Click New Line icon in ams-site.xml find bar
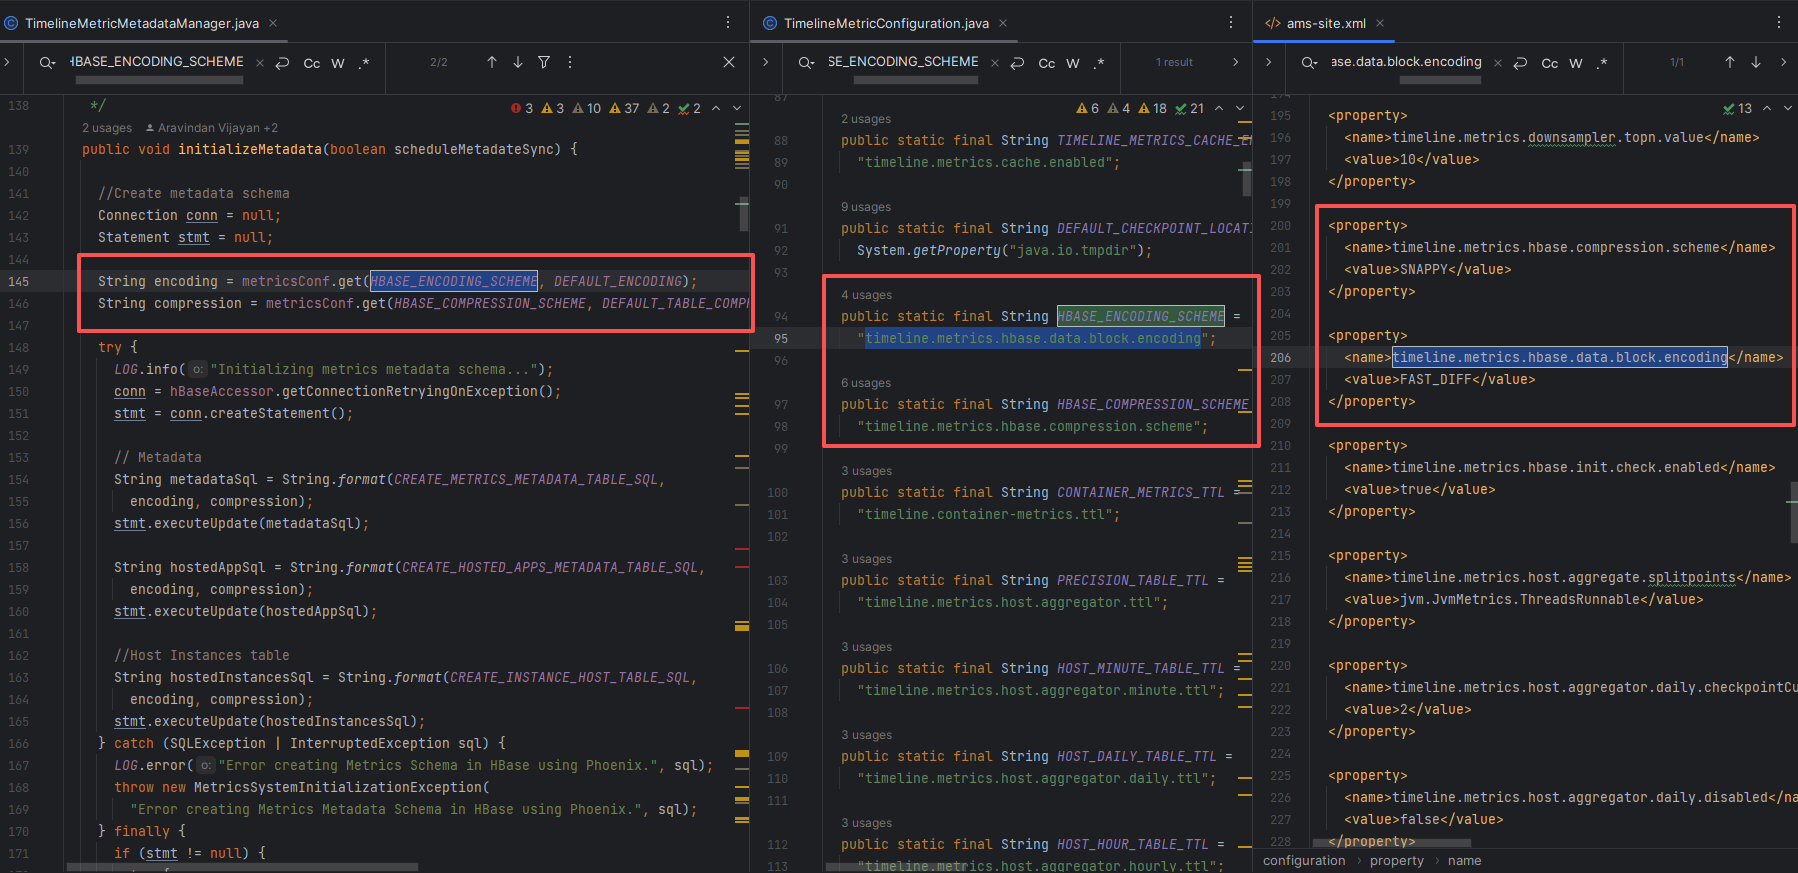This screenshot has height=873, width=1798. (1521, 63)
